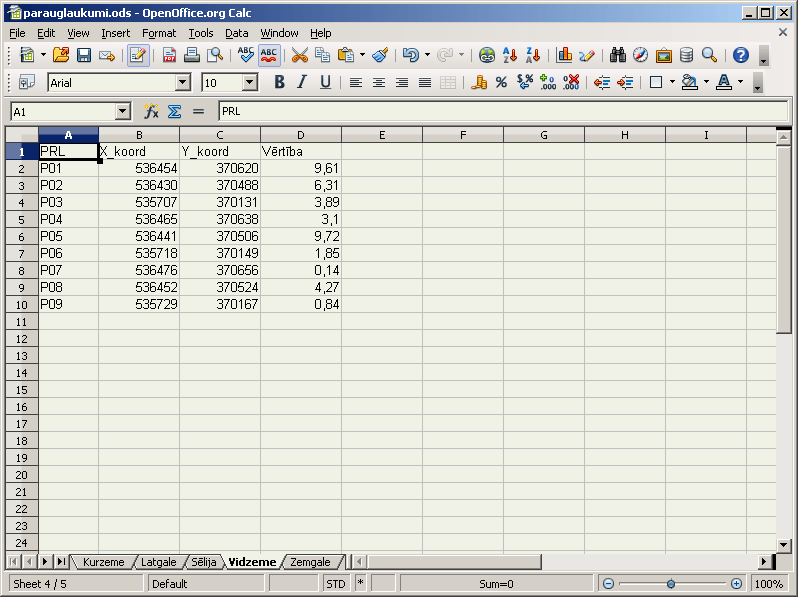Open Styles and Formatting icon

(26, 82)
